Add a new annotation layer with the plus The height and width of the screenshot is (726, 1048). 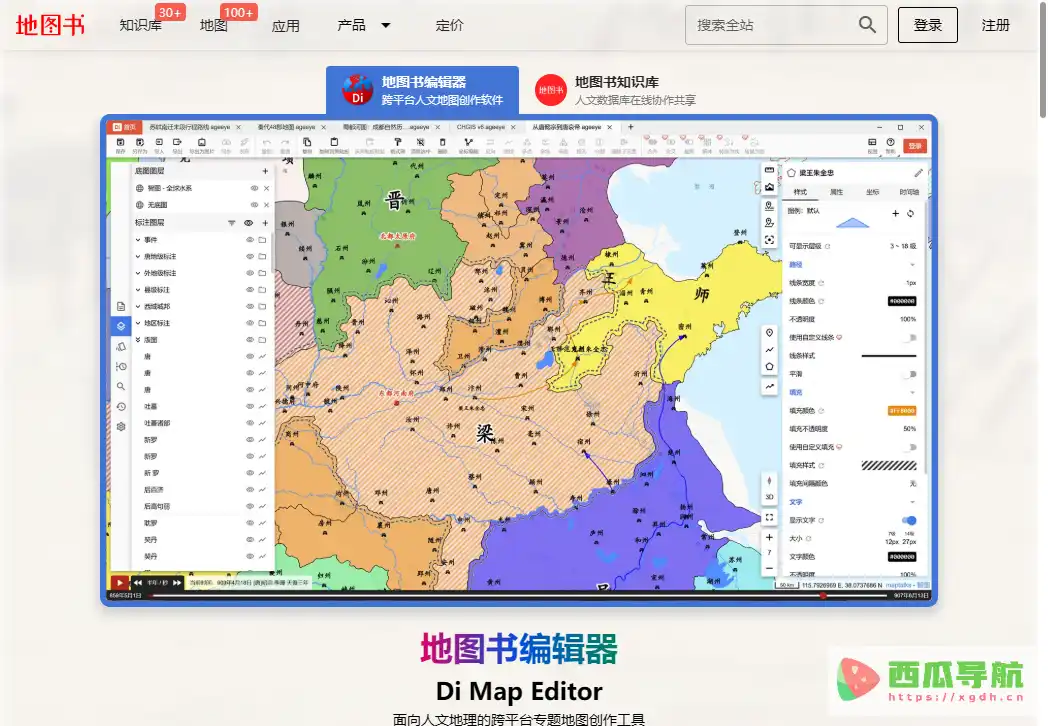pyautogui.click(x=265, y=223)
